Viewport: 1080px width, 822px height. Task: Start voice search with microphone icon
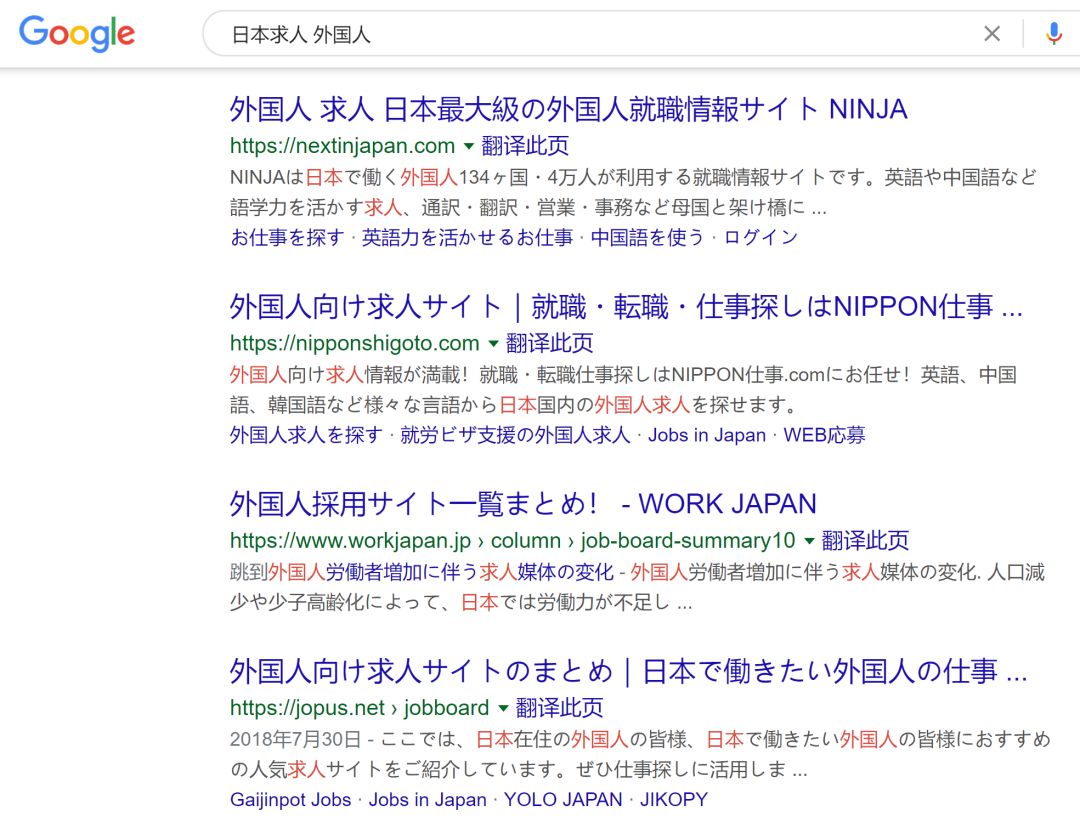tap(1053, 34)
